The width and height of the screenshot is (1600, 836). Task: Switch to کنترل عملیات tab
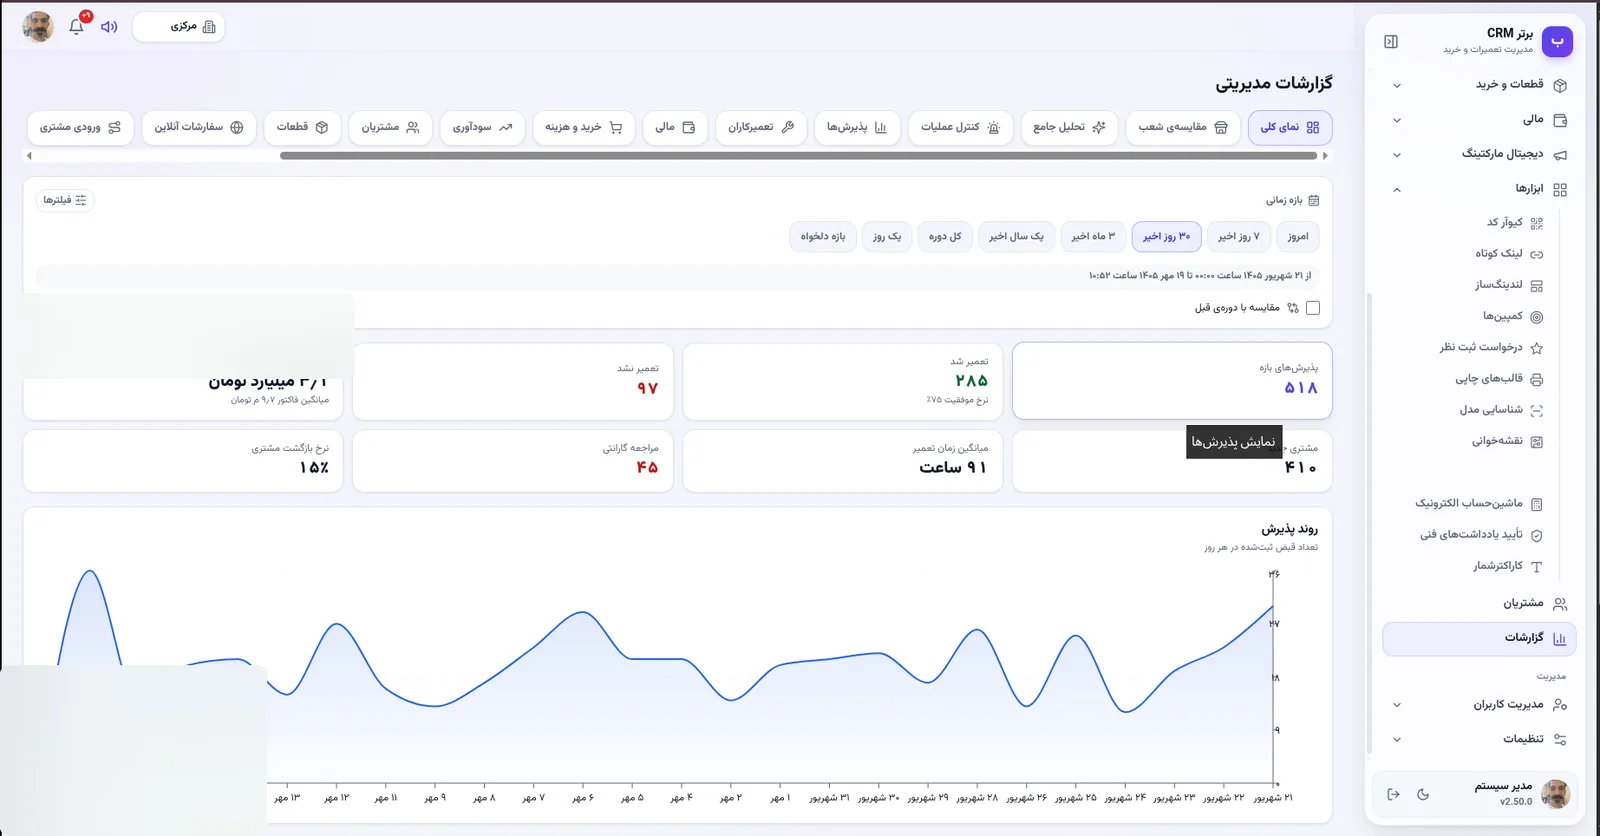(x=960, y=128)
